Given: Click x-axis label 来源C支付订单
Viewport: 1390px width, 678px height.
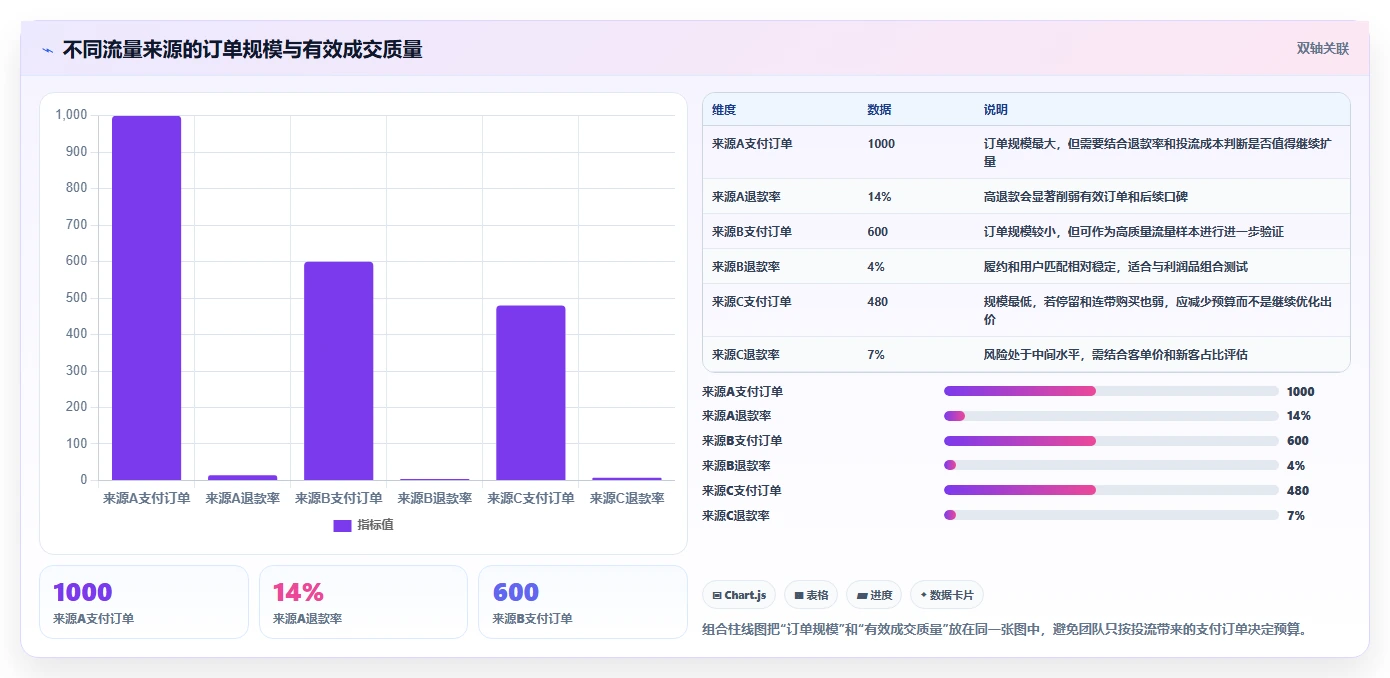Looking at the screenshot, I should coord(530,498).
